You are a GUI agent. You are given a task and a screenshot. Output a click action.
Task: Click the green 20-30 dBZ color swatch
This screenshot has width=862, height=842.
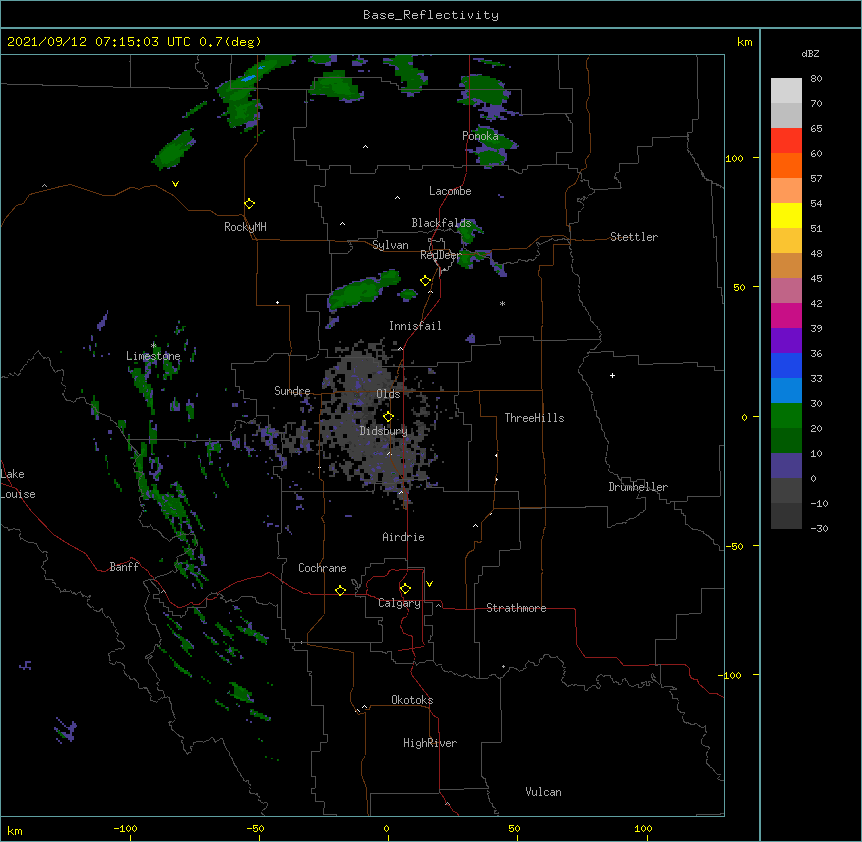(786, 416)
